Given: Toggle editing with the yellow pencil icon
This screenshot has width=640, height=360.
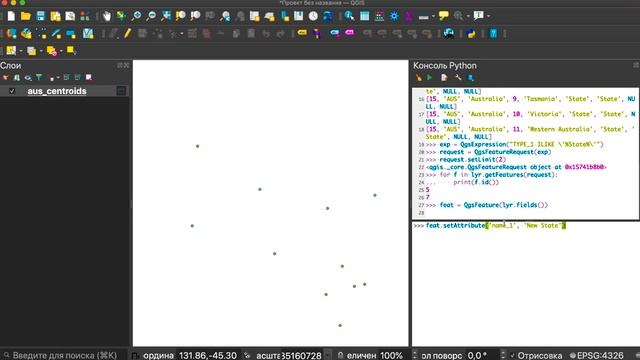Looking at the screenshot, I should [127, 33].
